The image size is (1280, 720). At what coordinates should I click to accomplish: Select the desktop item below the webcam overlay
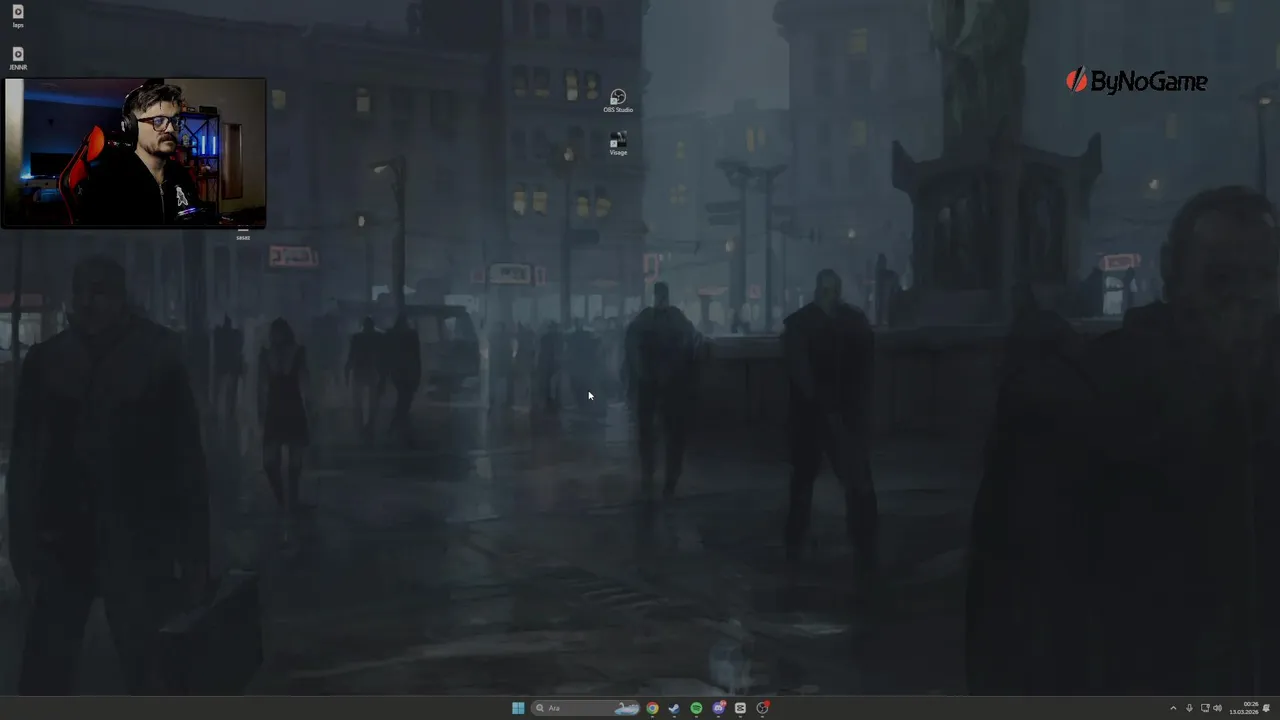pos(243,234)
